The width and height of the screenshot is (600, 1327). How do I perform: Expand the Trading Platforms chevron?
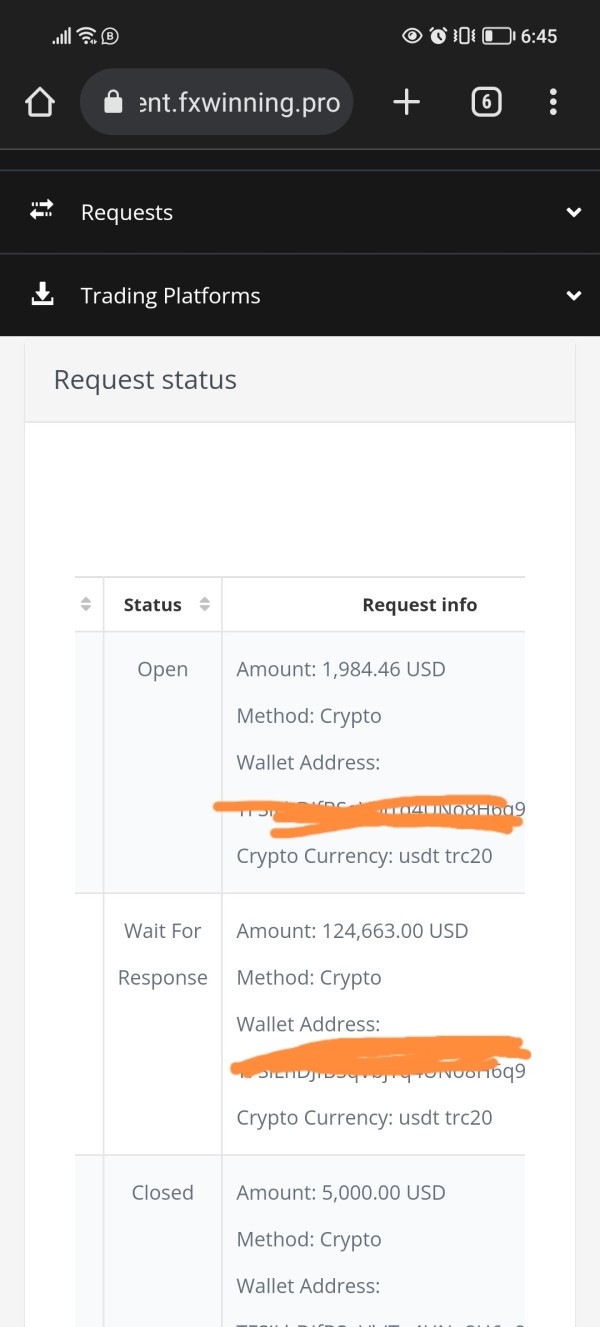point(573,295)
